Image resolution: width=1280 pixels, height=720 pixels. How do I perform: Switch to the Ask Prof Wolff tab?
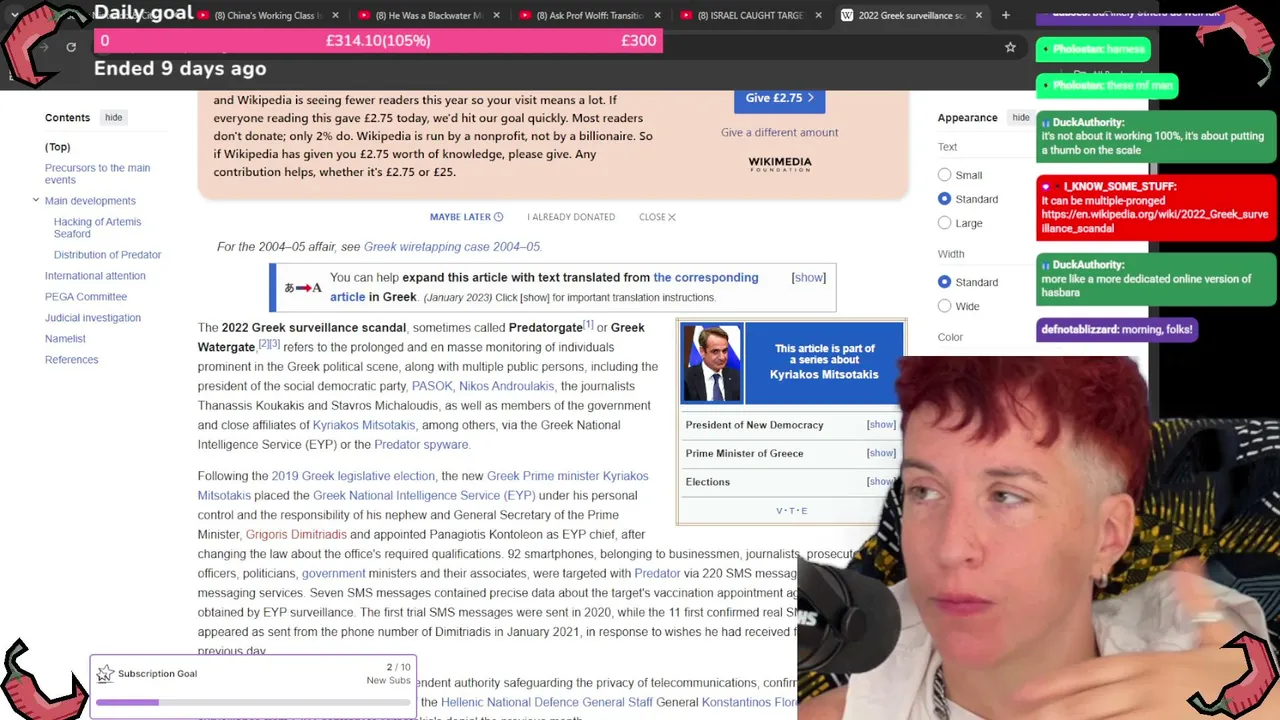coord(589,15)
